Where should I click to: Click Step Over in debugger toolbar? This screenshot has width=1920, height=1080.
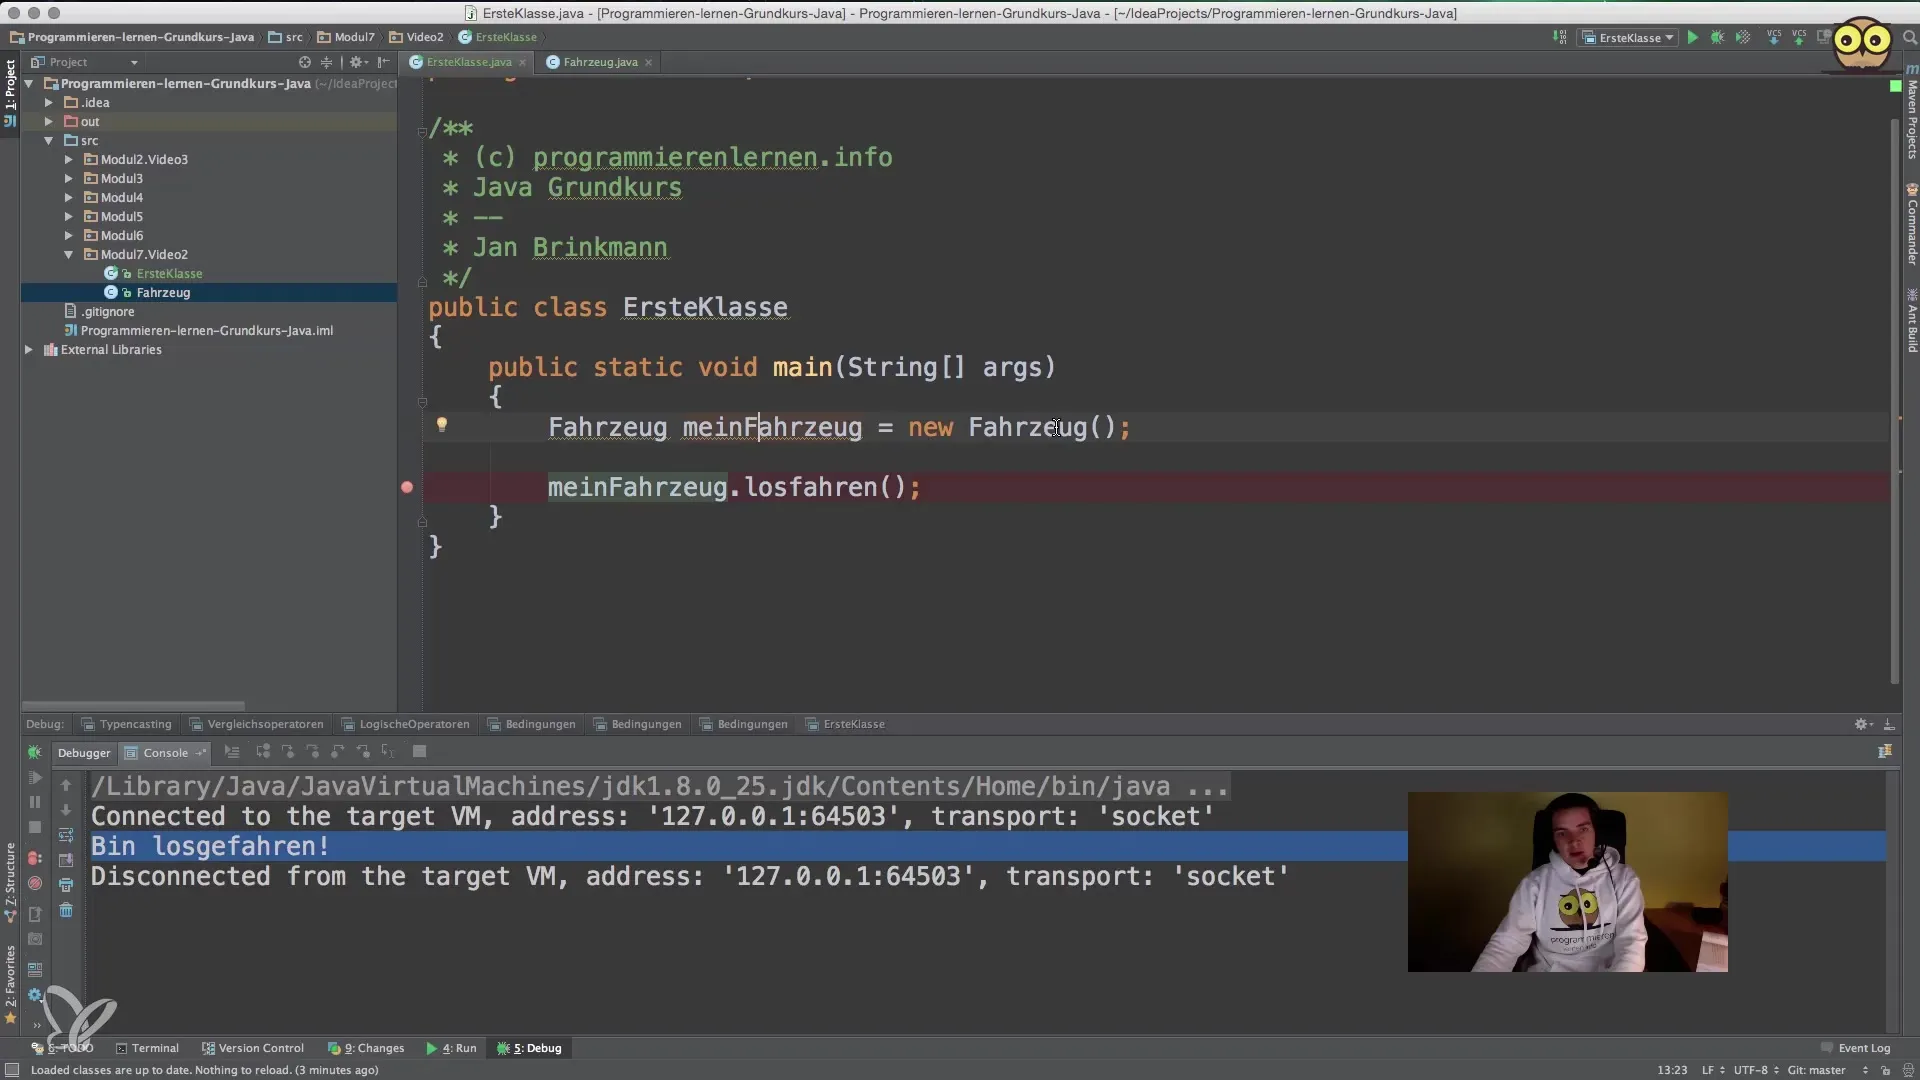[263, 752]
